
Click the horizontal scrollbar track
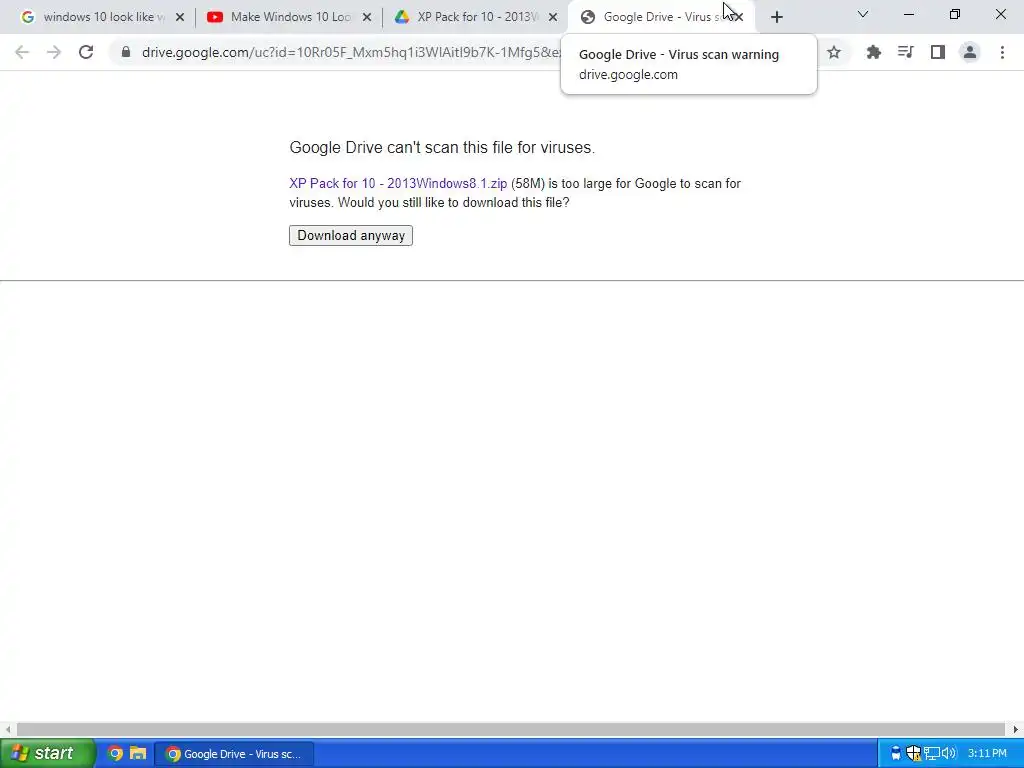pos(511,729)
